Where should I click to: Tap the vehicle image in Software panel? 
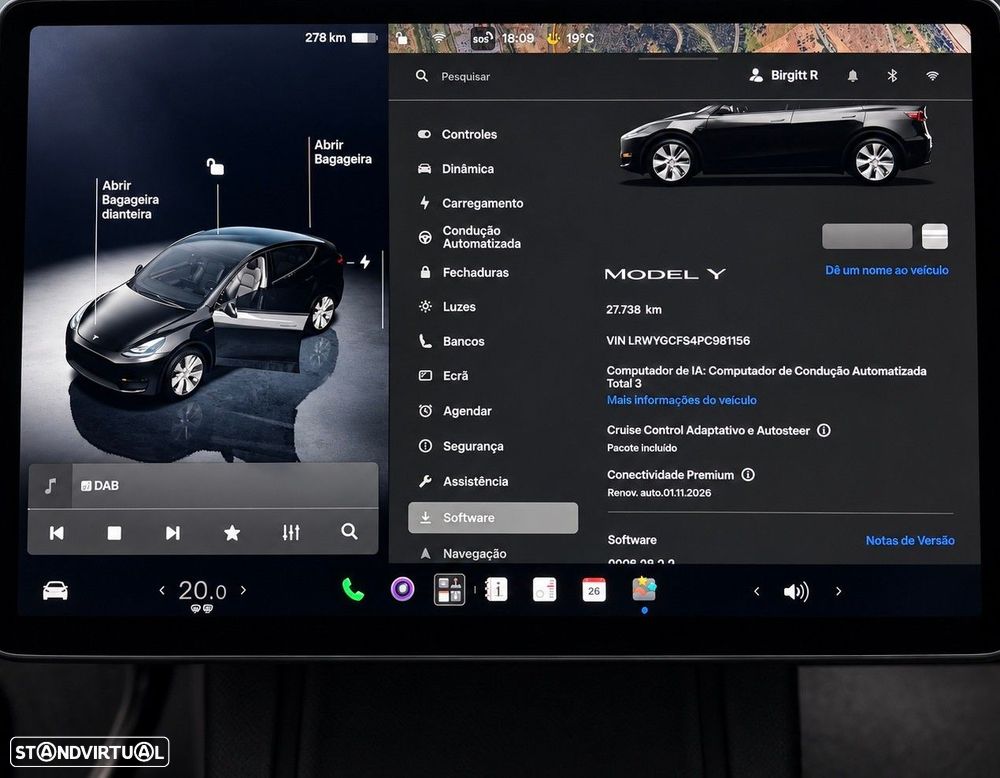[x=776, y=144]
